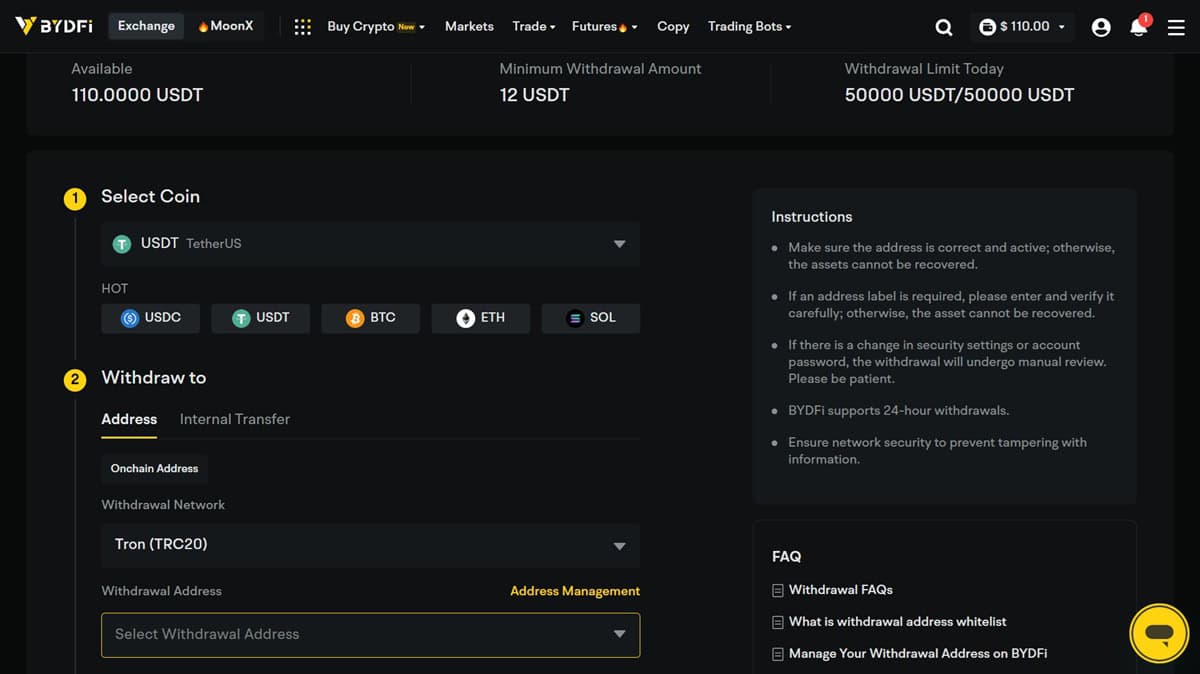Click the withdrawal address whitelist document icon
This screenshot has height=674, width=1200.
coord(778,622)
